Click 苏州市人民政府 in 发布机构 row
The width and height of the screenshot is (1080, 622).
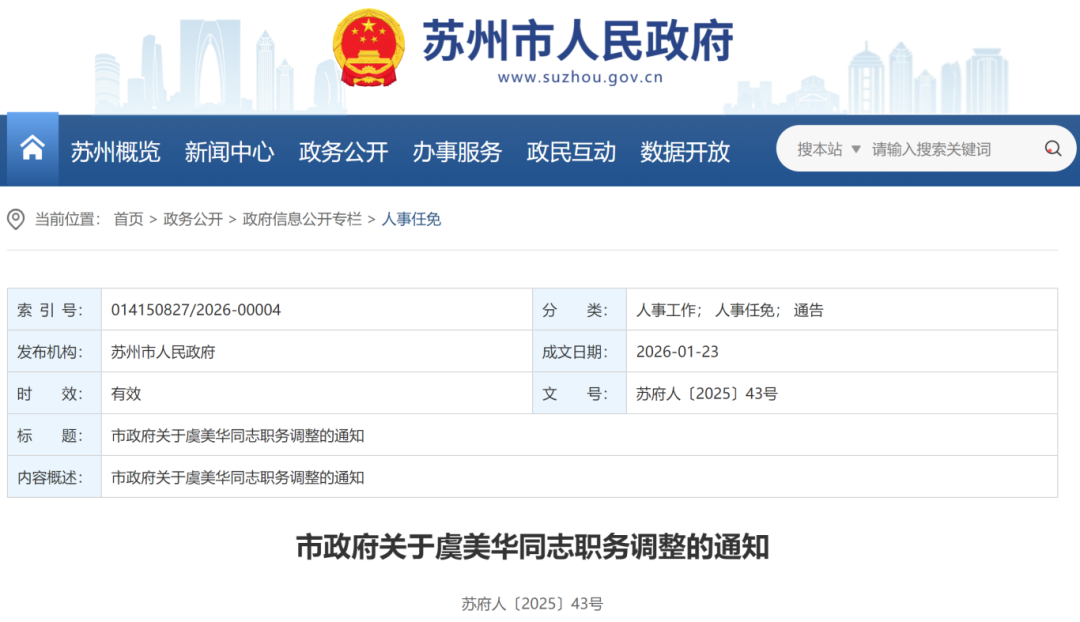[x=163, y=352]
